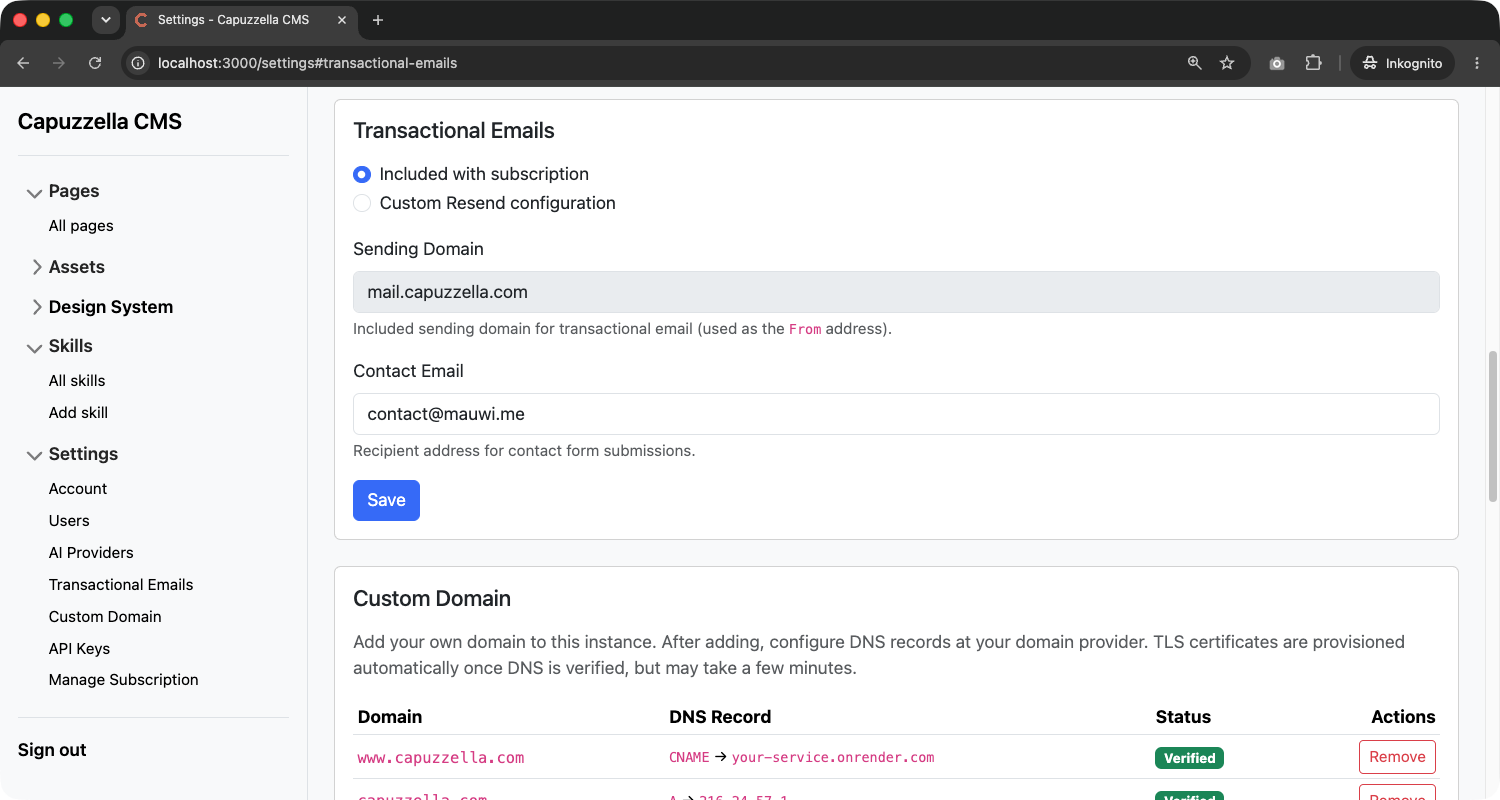Viewport: 1500px width, 800px height.
Task: Reload the page with the refresh icon
Action: click(95, 63)
